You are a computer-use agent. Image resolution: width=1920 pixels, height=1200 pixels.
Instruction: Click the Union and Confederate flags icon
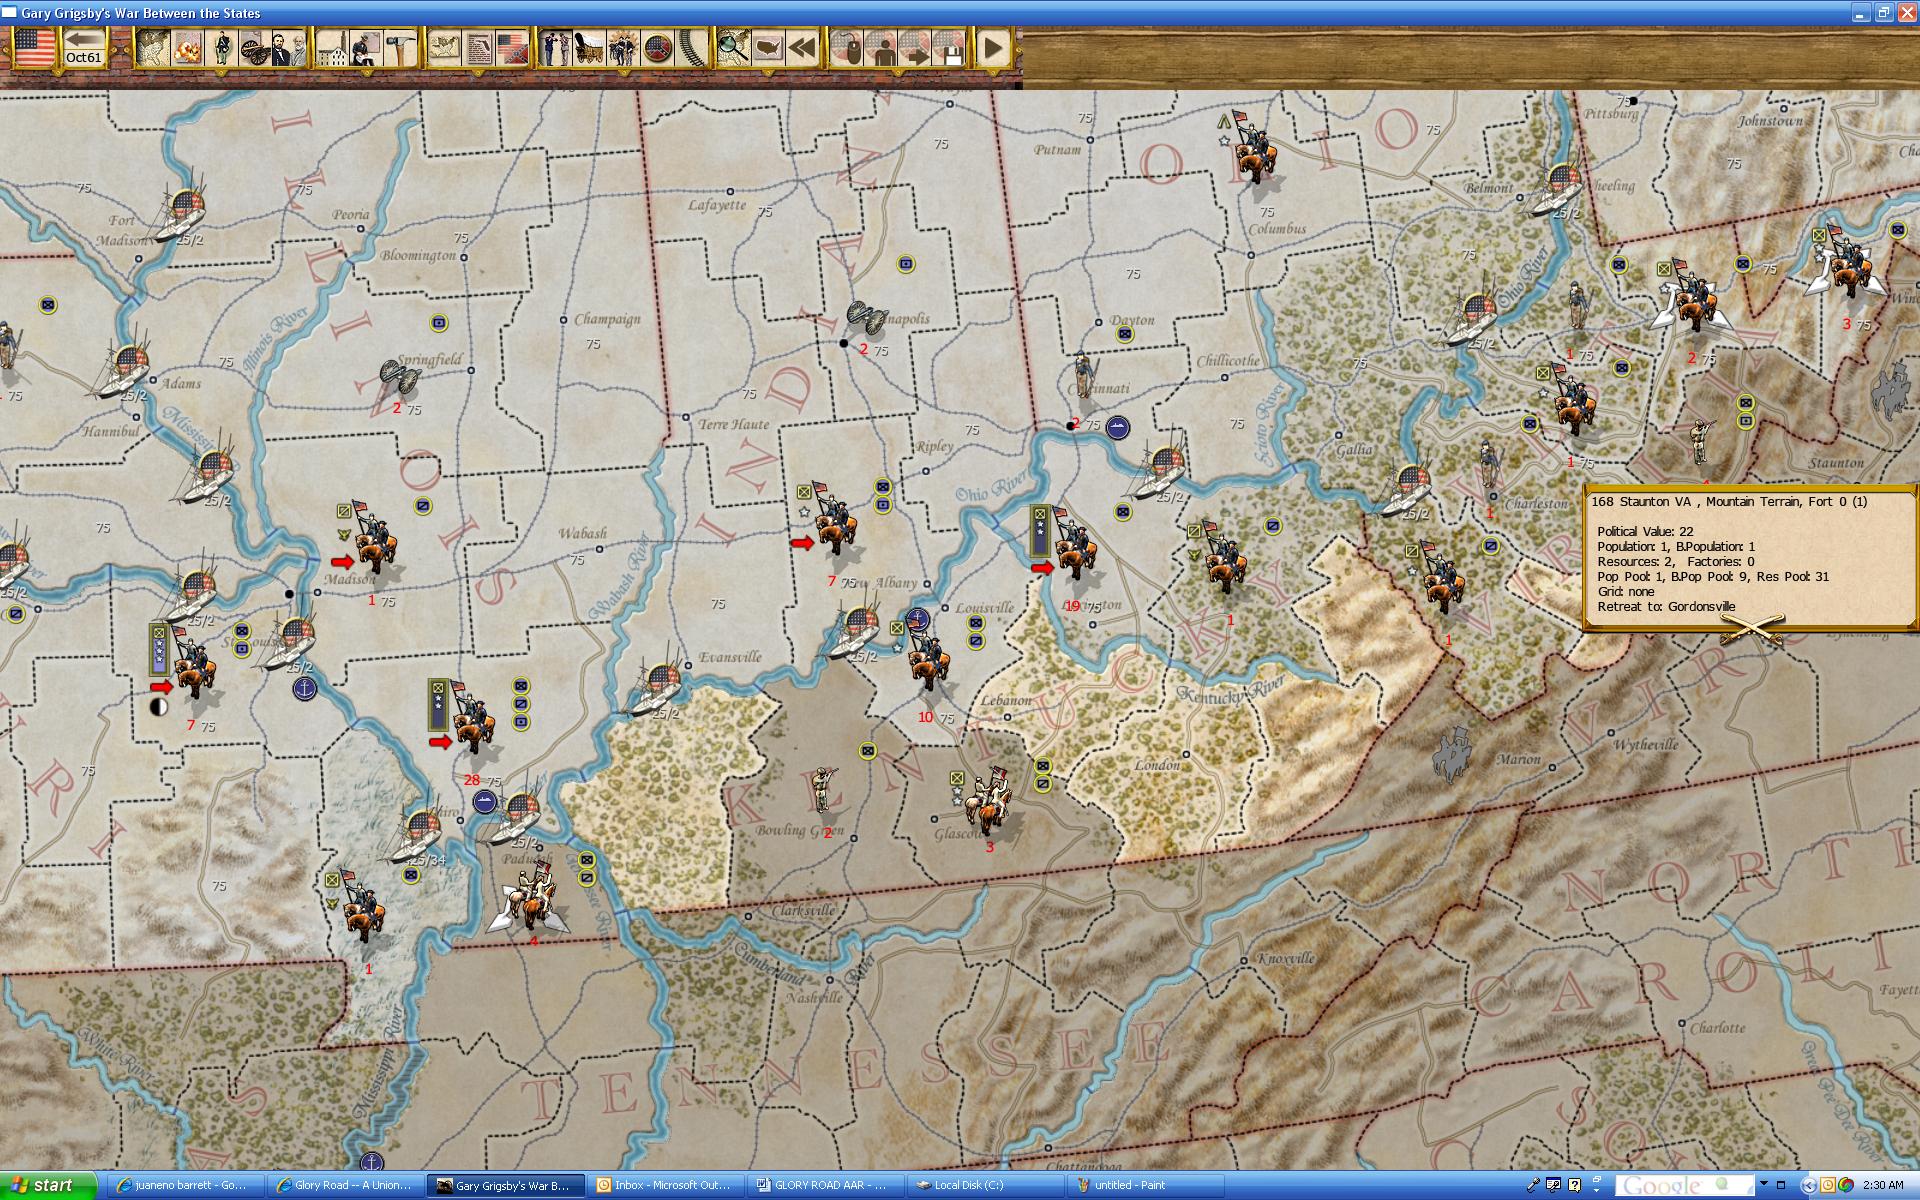pos(512,47)
